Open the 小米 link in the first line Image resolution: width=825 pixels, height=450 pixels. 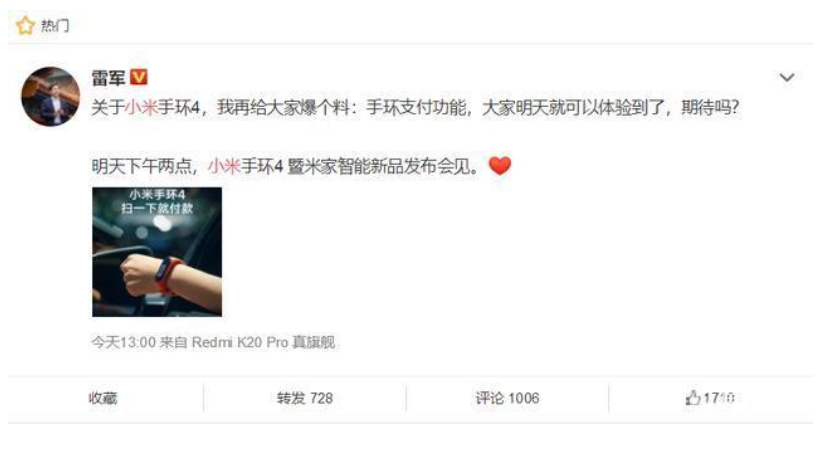click(x=141, y=107)
